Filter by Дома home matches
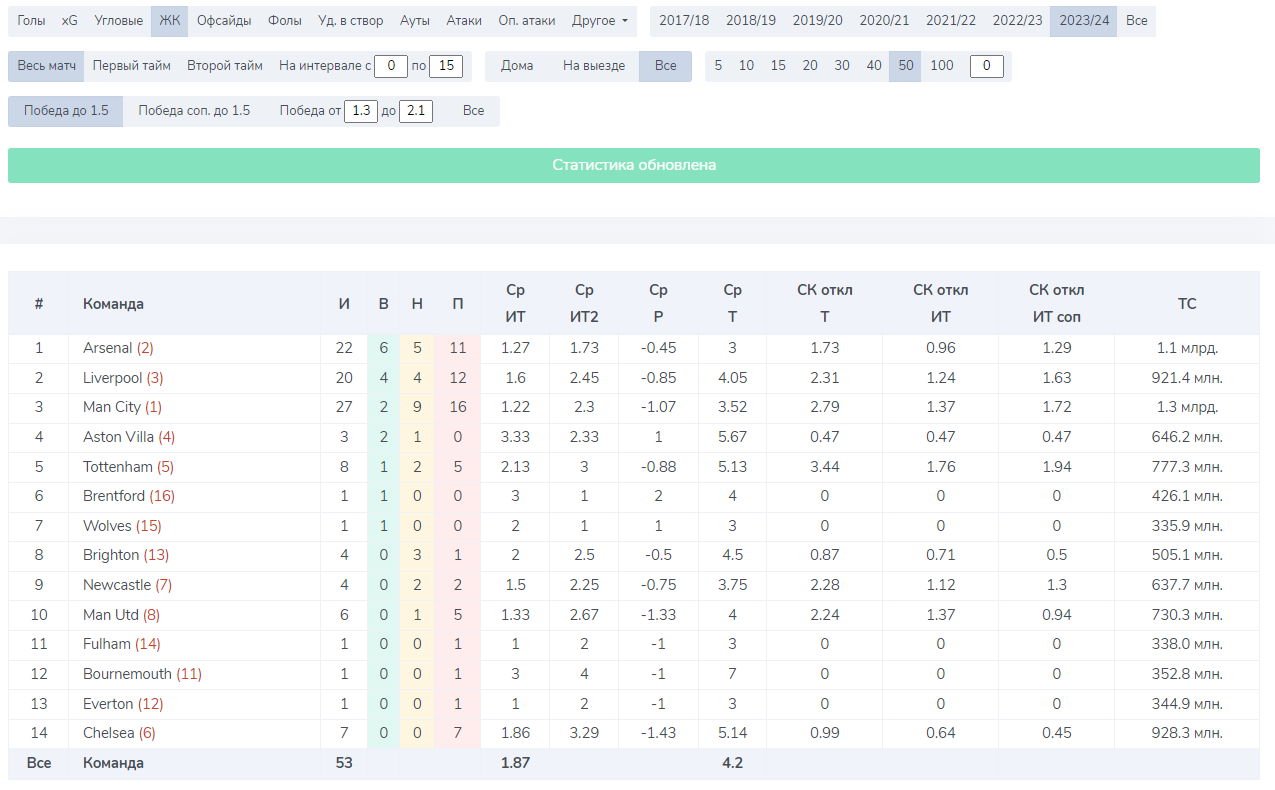The width and height of the screenshot is (1275, 790). tap(517, 66)
